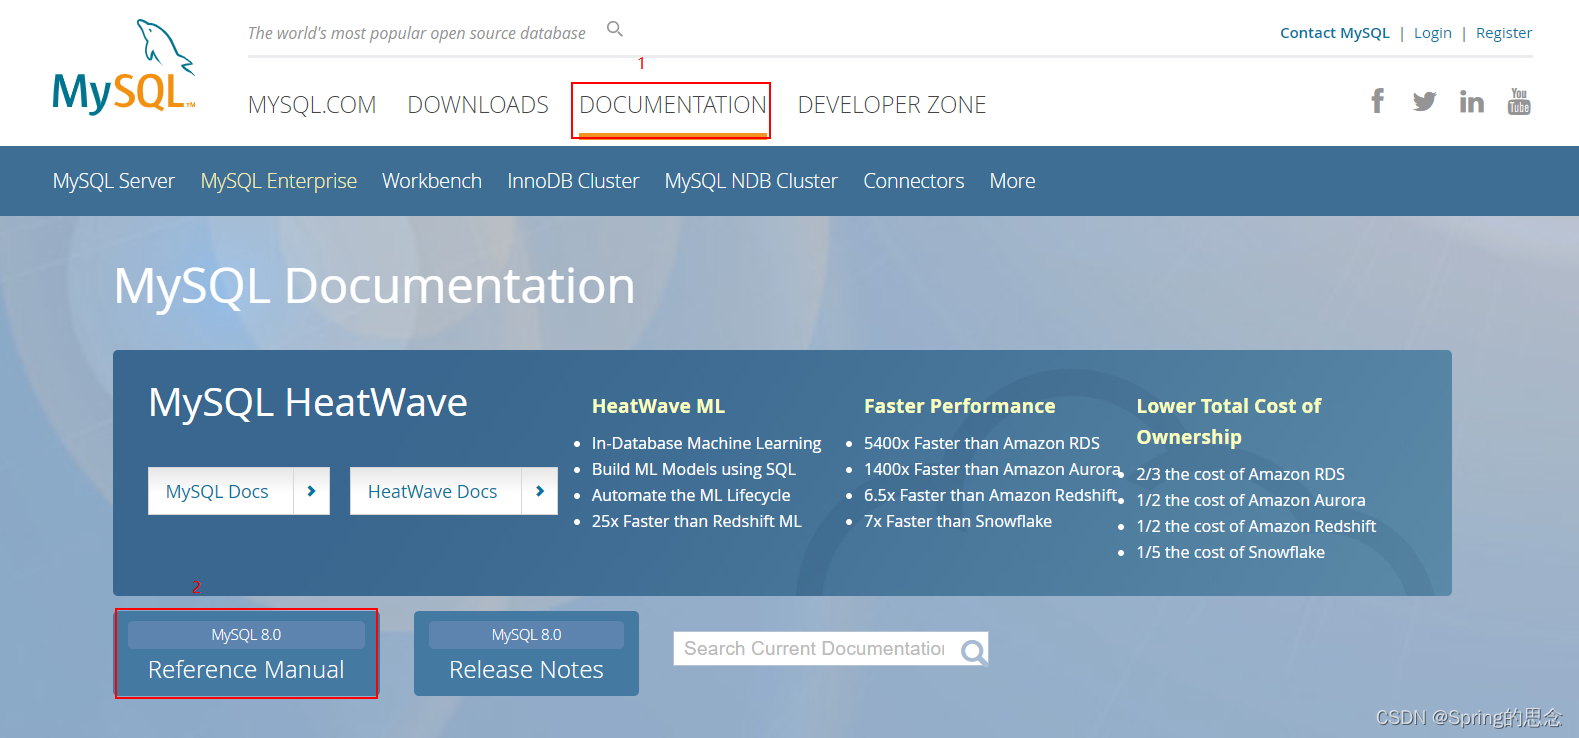Click 'In-Database Machine Learning' text

[706, 443]
